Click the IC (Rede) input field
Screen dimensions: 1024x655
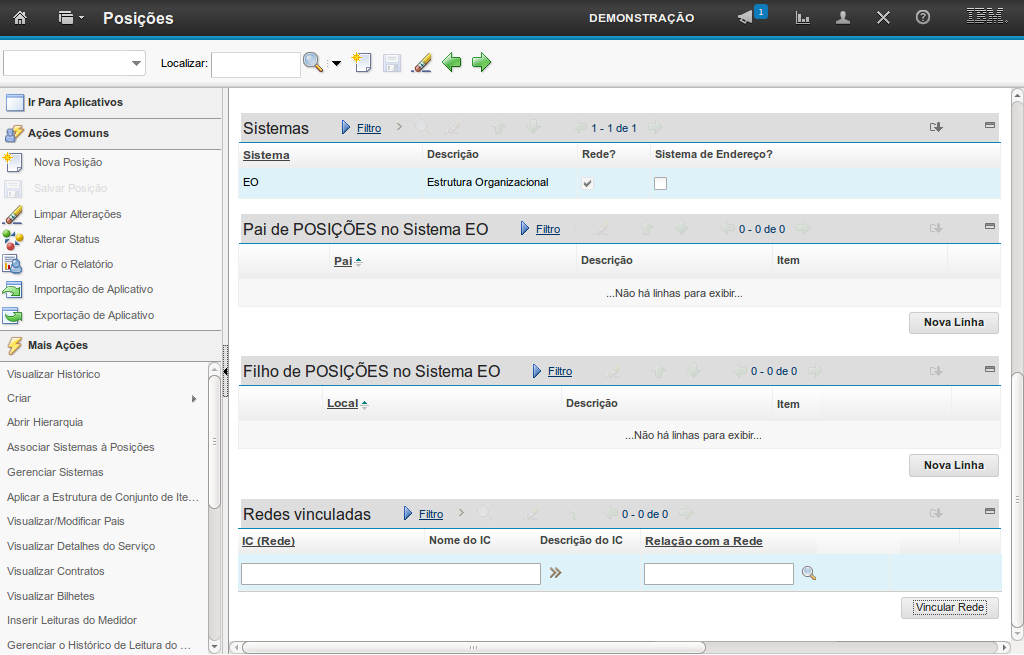pyautogui.click(x=390, y=574)
